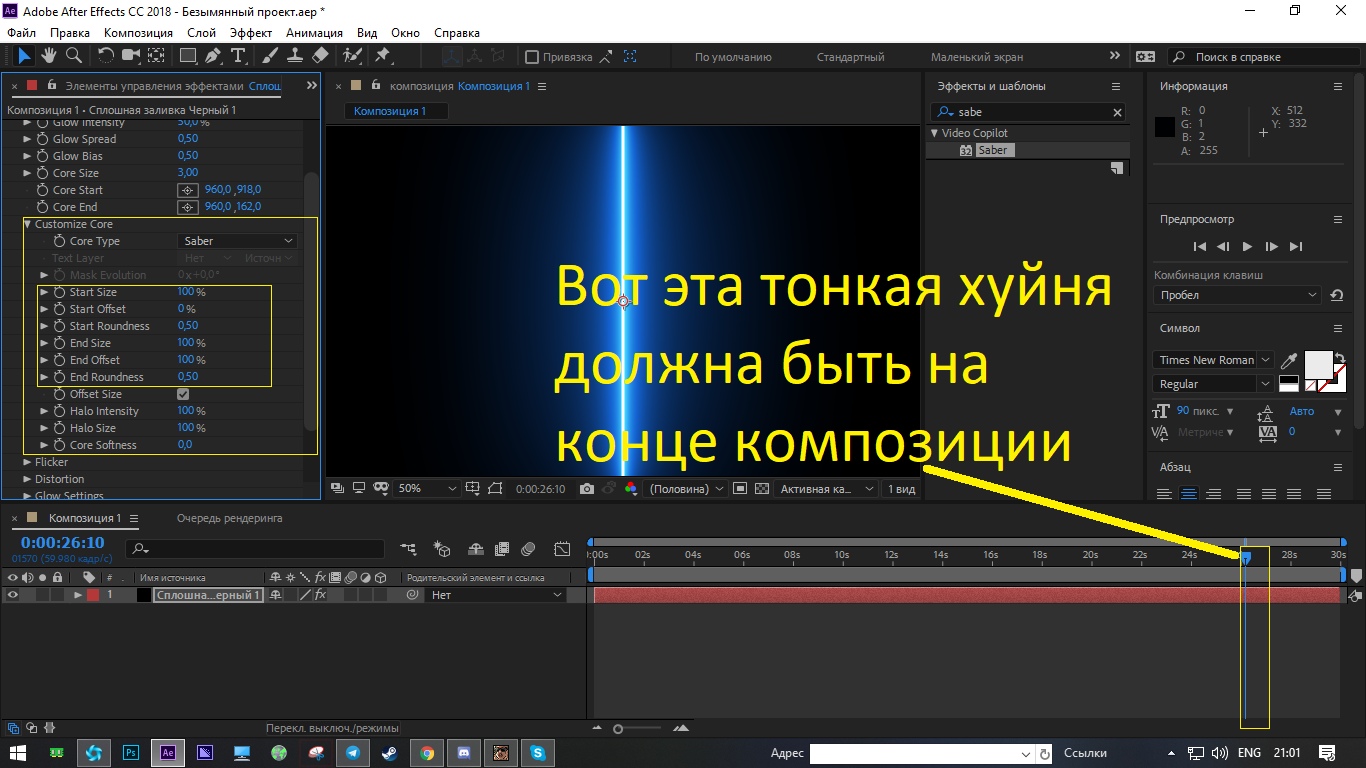Select the Brush tool
The width and height of the screenshot is (1366, 768).
269,55
